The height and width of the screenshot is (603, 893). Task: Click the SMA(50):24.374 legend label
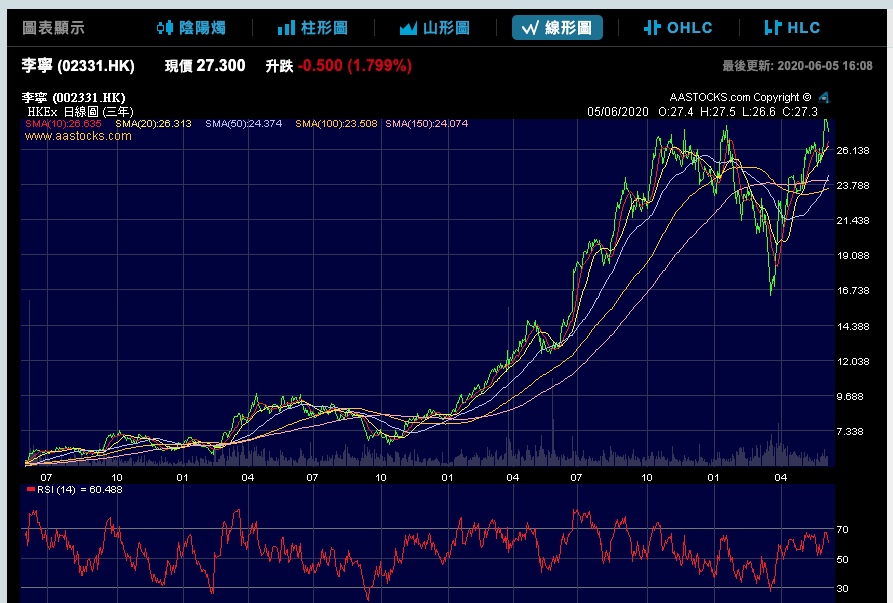[244, 124]
